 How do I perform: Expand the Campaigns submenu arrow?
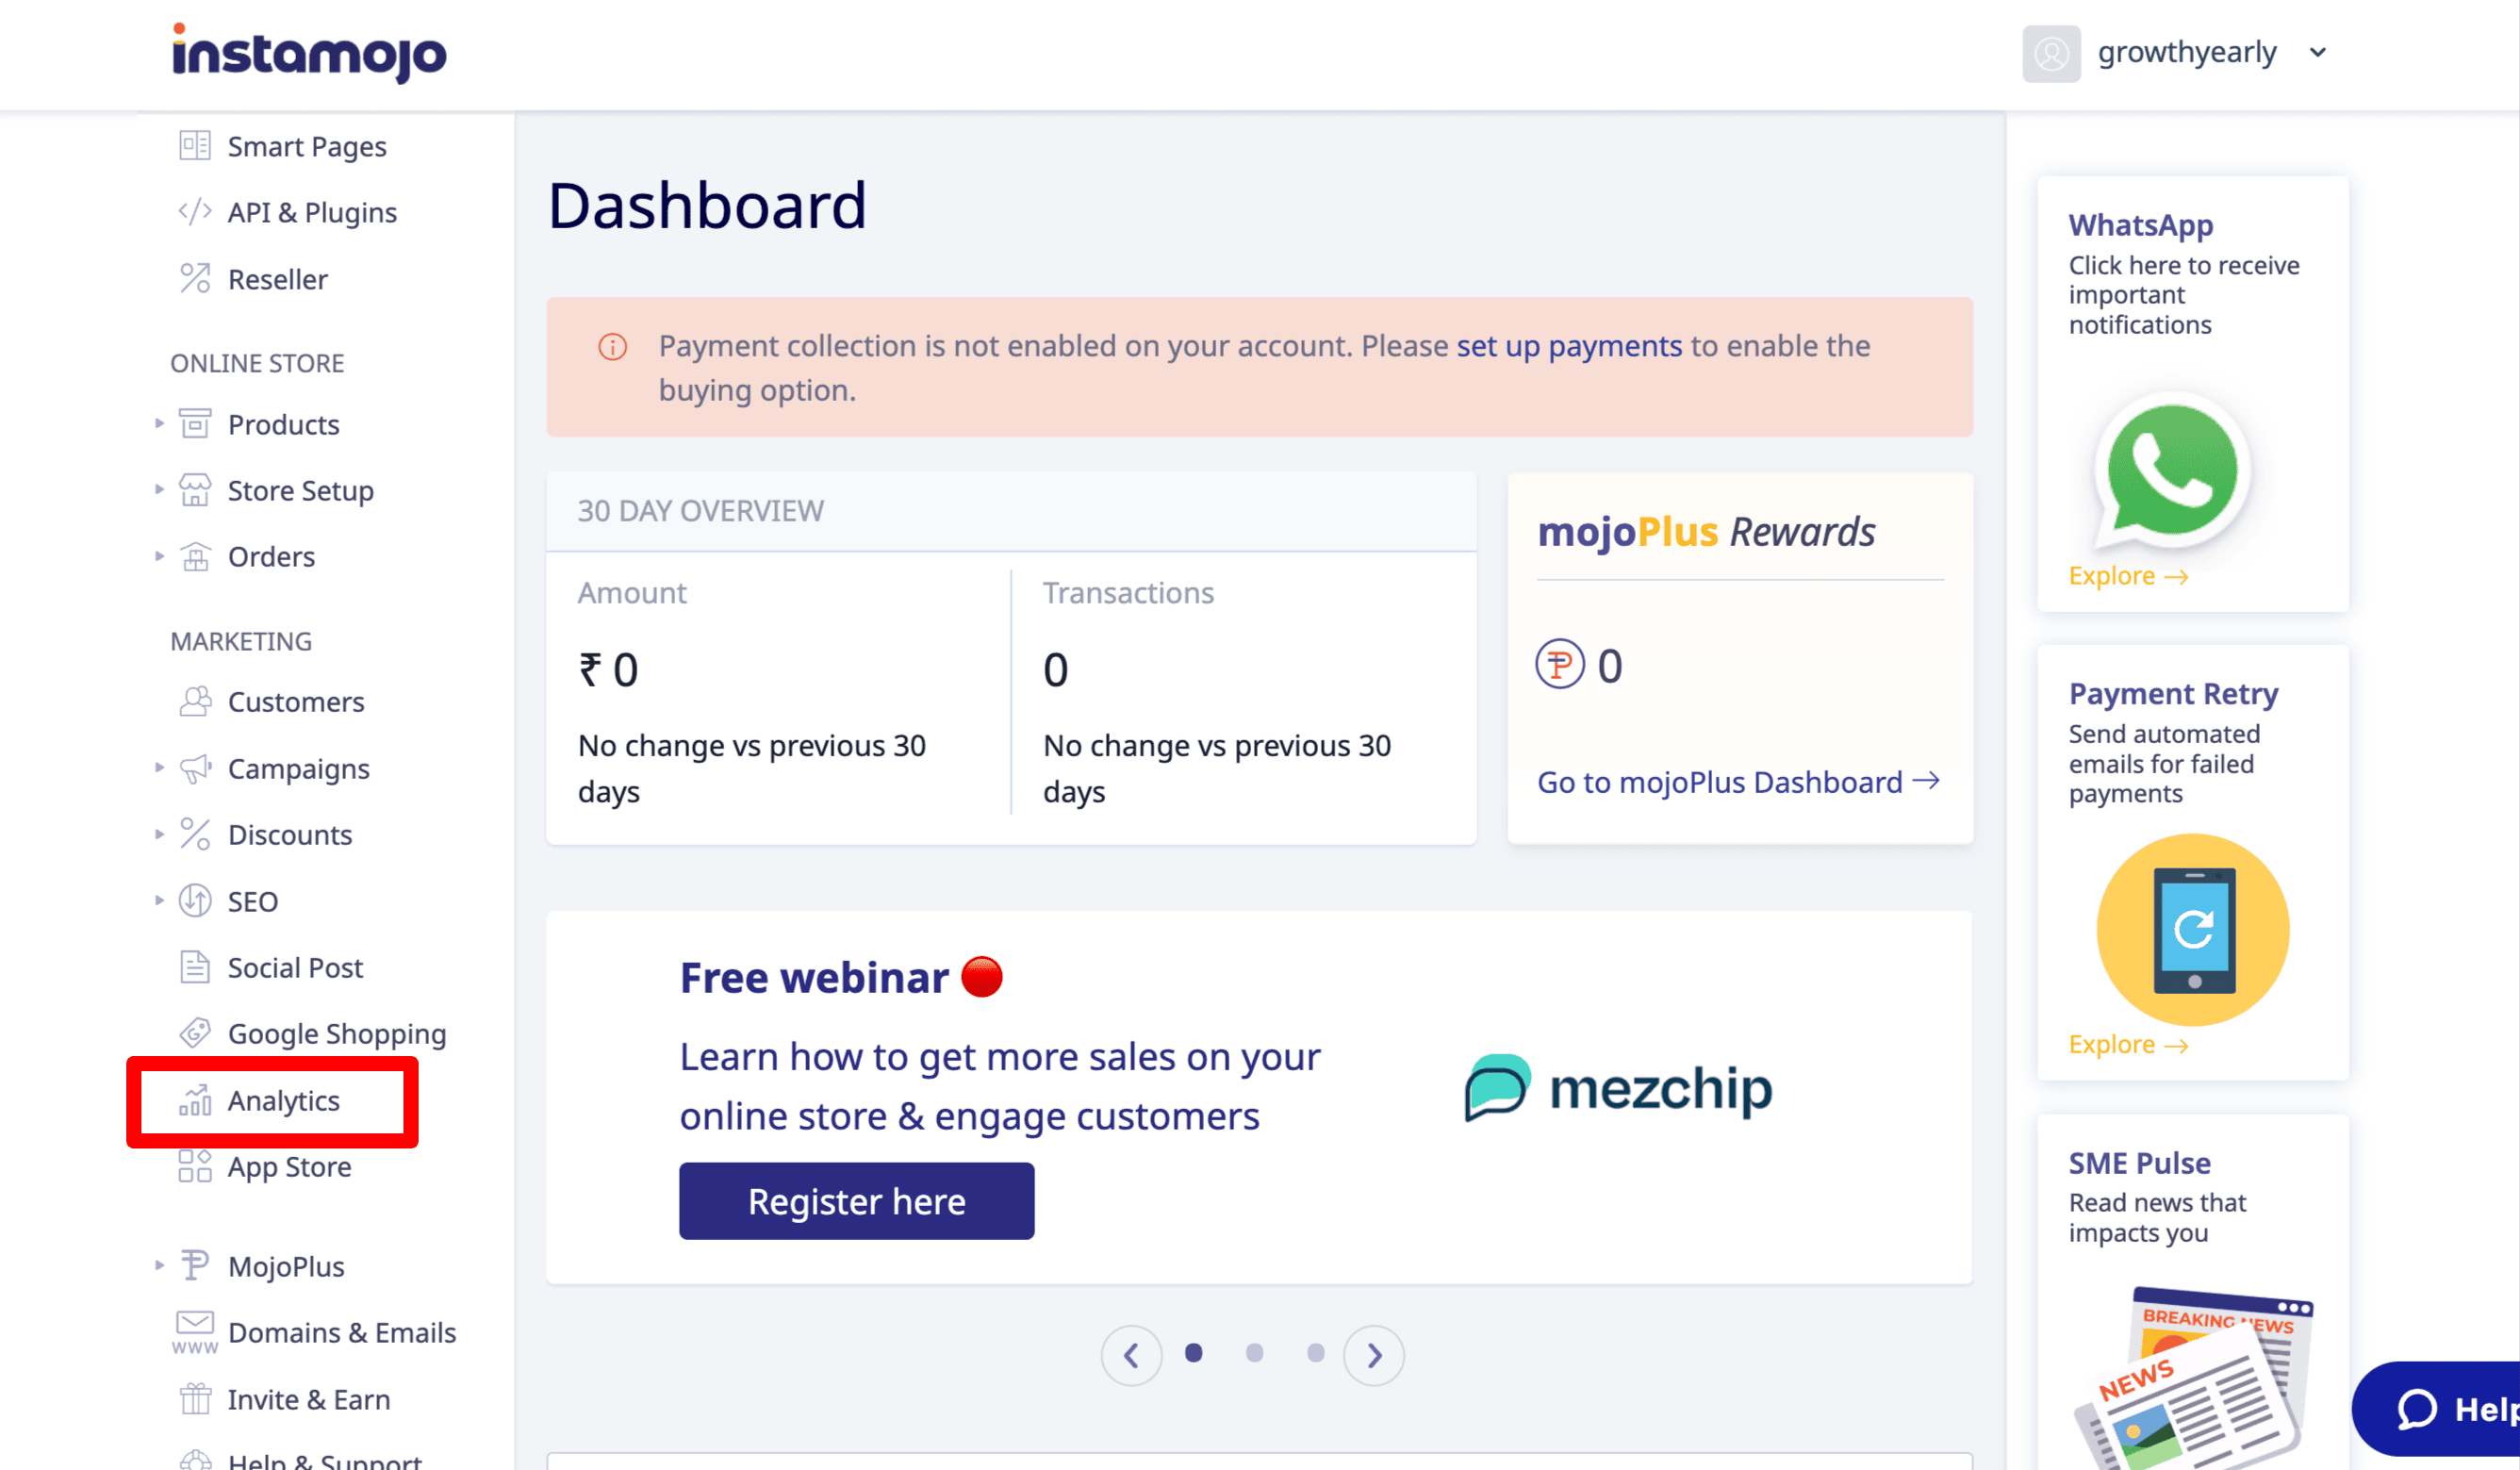(x=159, y=768)
